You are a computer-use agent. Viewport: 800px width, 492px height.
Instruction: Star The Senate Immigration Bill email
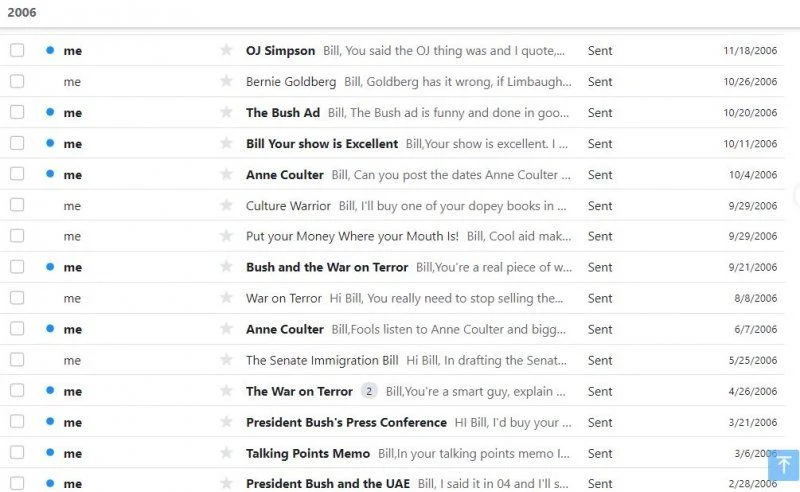click(x=226, y=360)
